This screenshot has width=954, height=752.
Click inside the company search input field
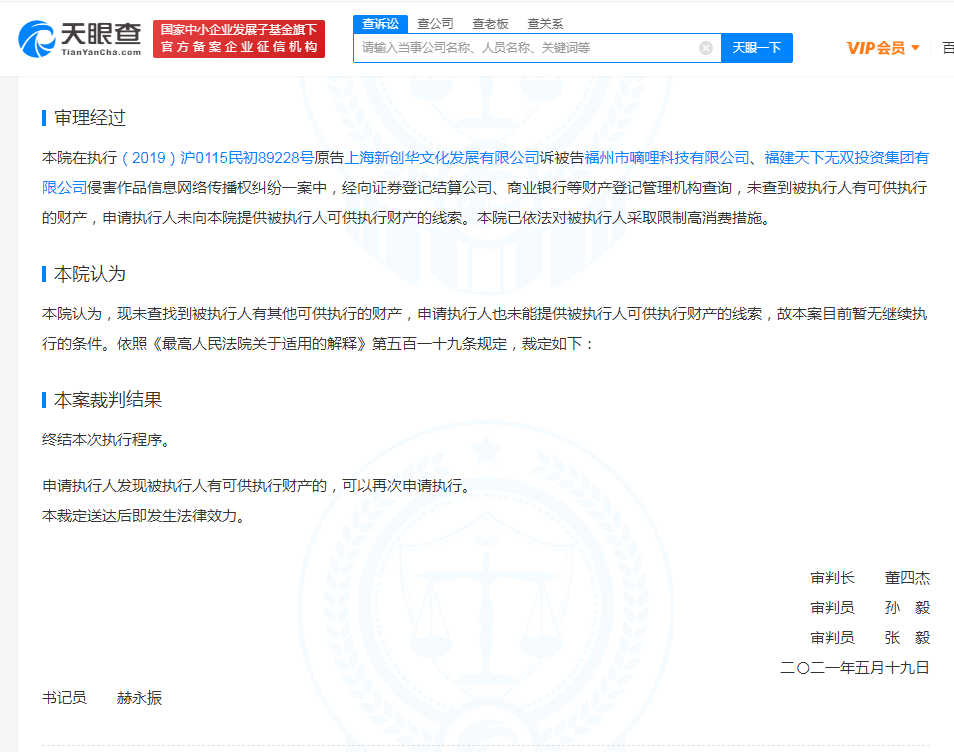[520, 47]
